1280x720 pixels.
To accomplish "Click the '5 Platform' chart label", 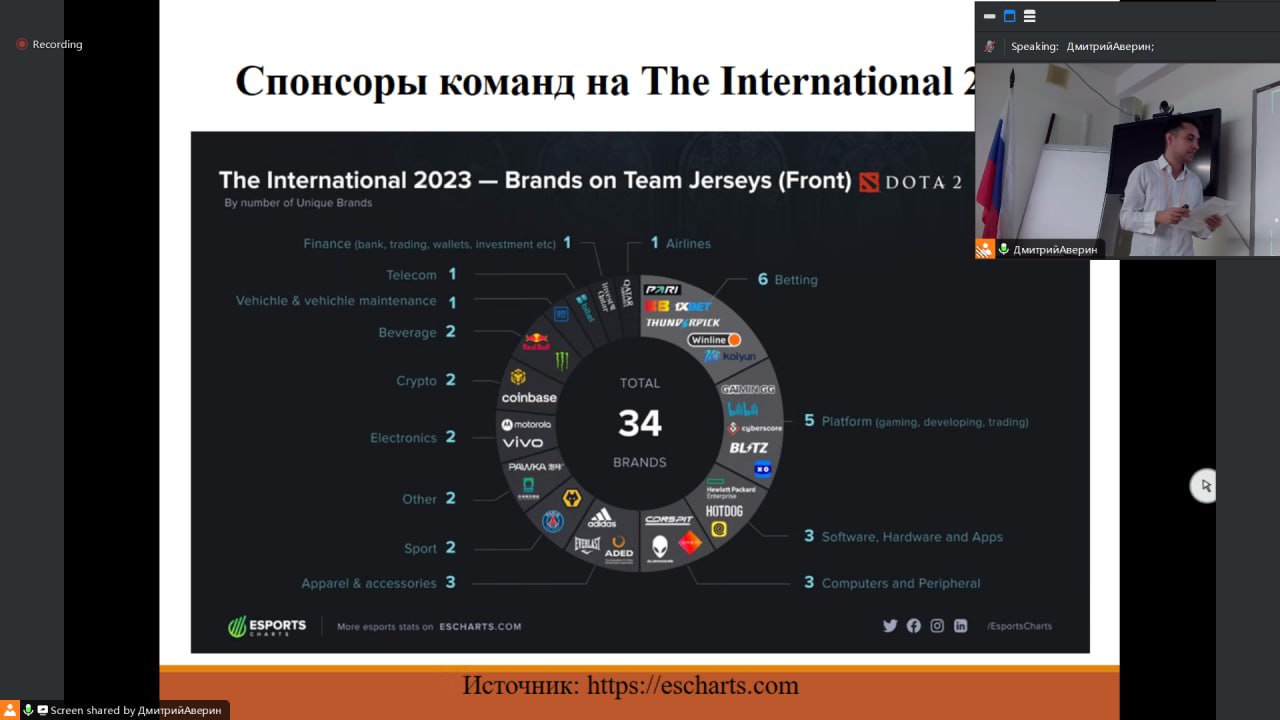I will click(x=916, y=422).
